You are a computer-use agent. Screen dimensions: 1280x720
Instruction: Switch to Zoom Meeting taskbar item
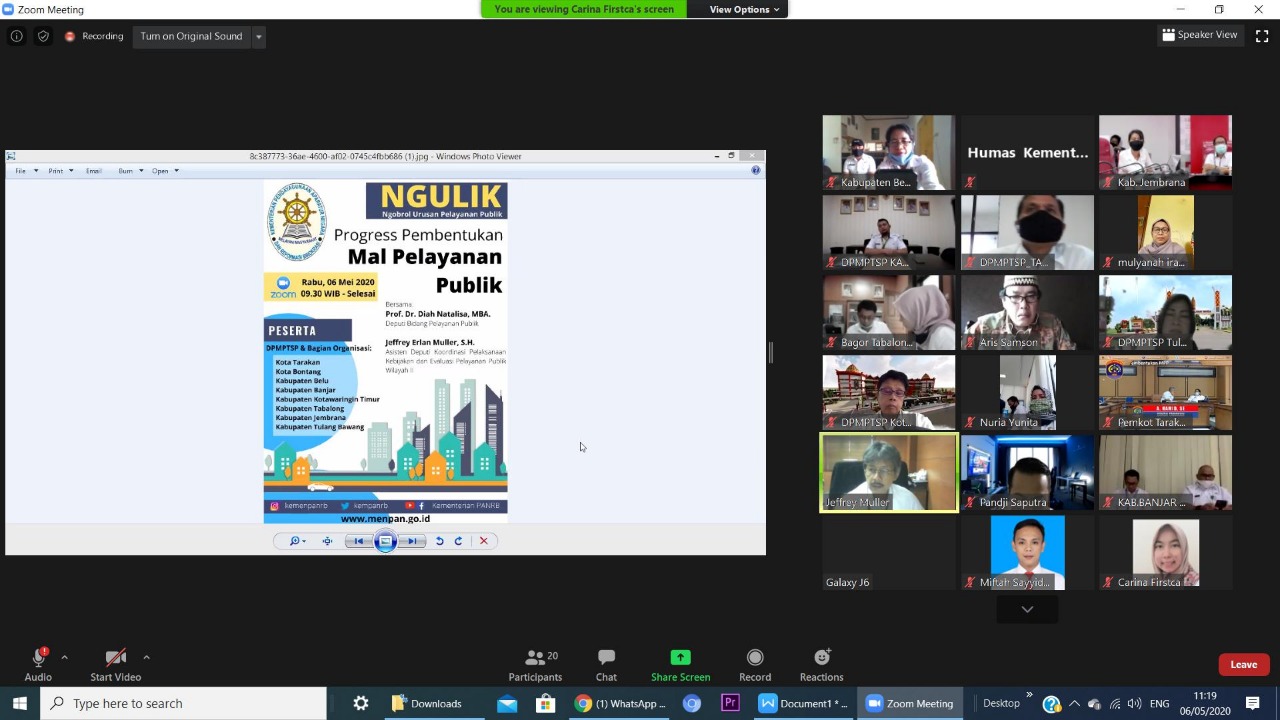[x=910, y=703]
